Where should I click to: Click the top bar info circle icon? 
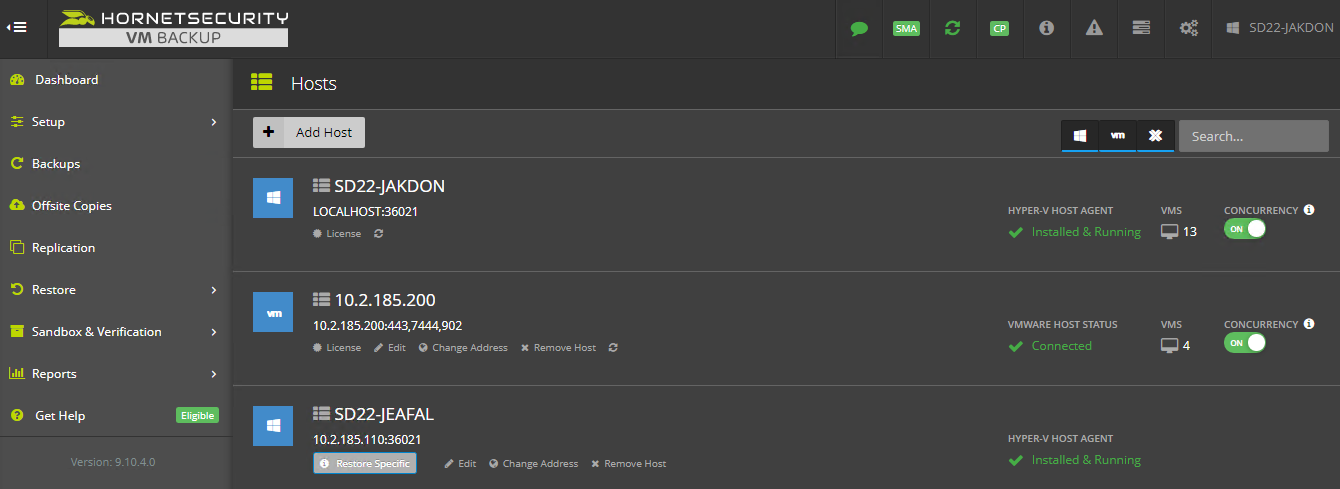click(1046, 28)
